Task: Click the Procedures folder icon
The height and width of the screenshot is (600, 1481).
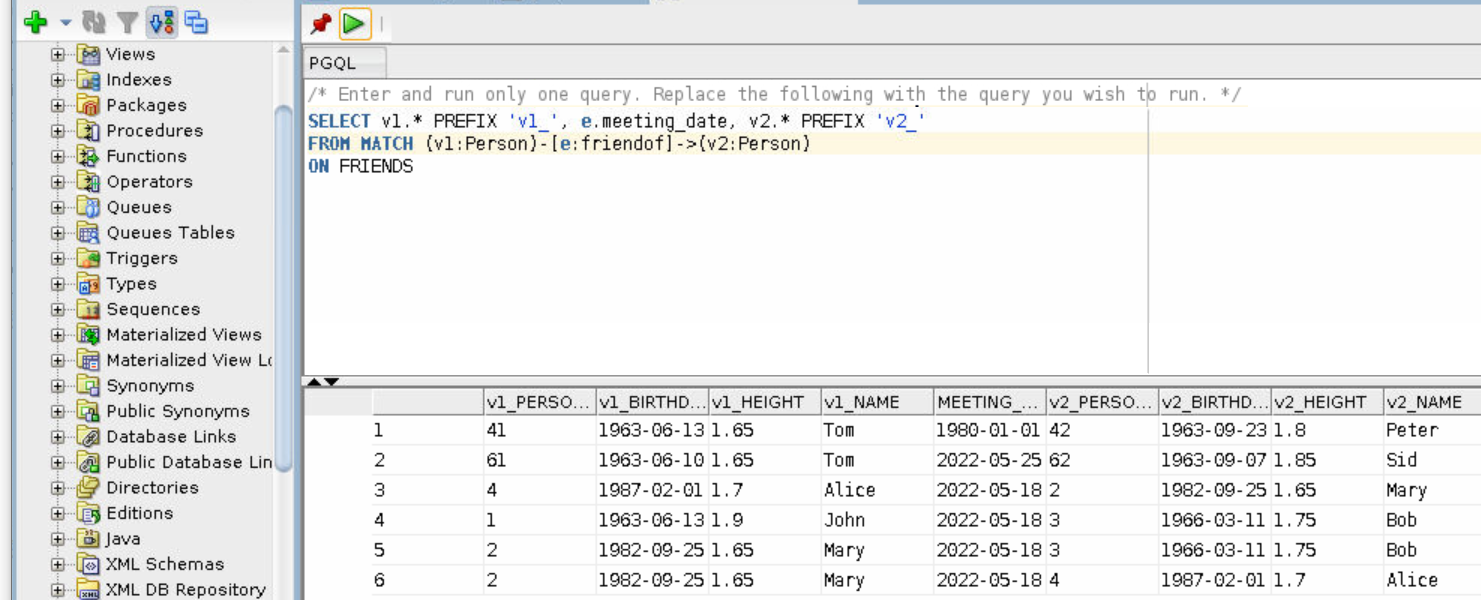Action: 89,131
